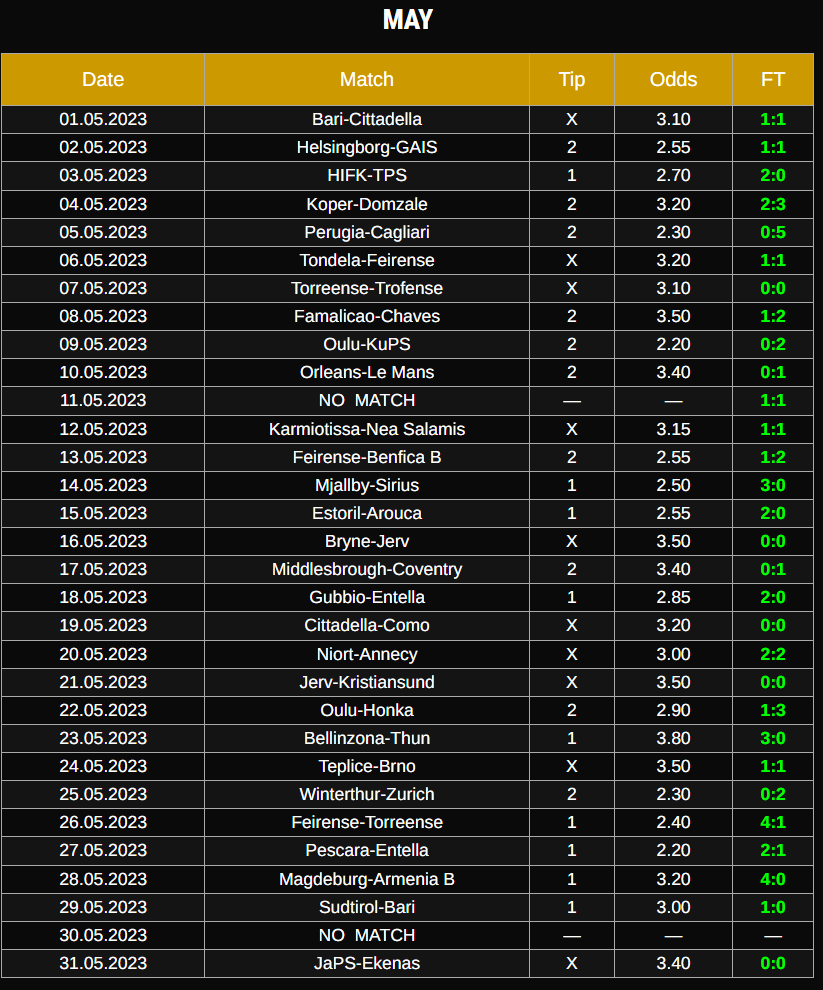Click the 4:1 score for Feirense-Torreense
823x990 pixels.
[773, 822]
